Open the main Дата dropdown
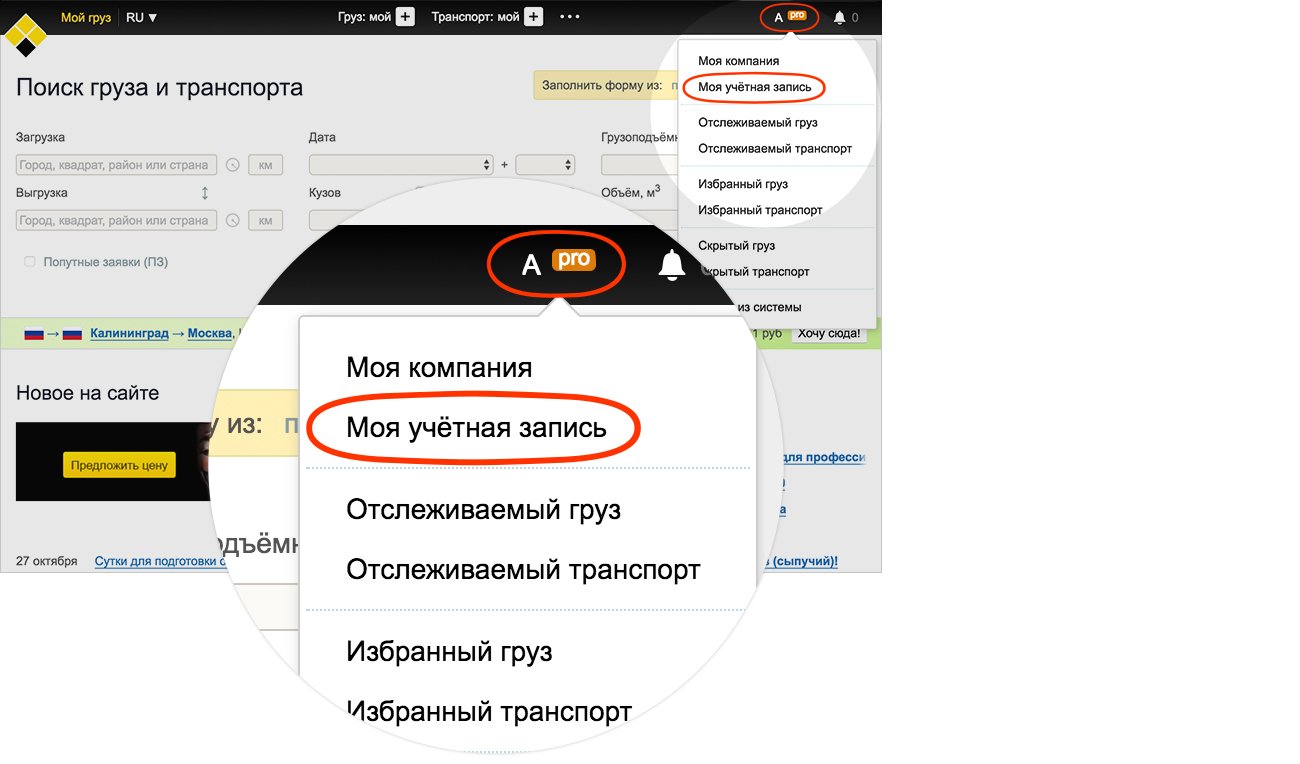Image resolution: width=1300 pixels, height=764 pixels. coord(402,165)
